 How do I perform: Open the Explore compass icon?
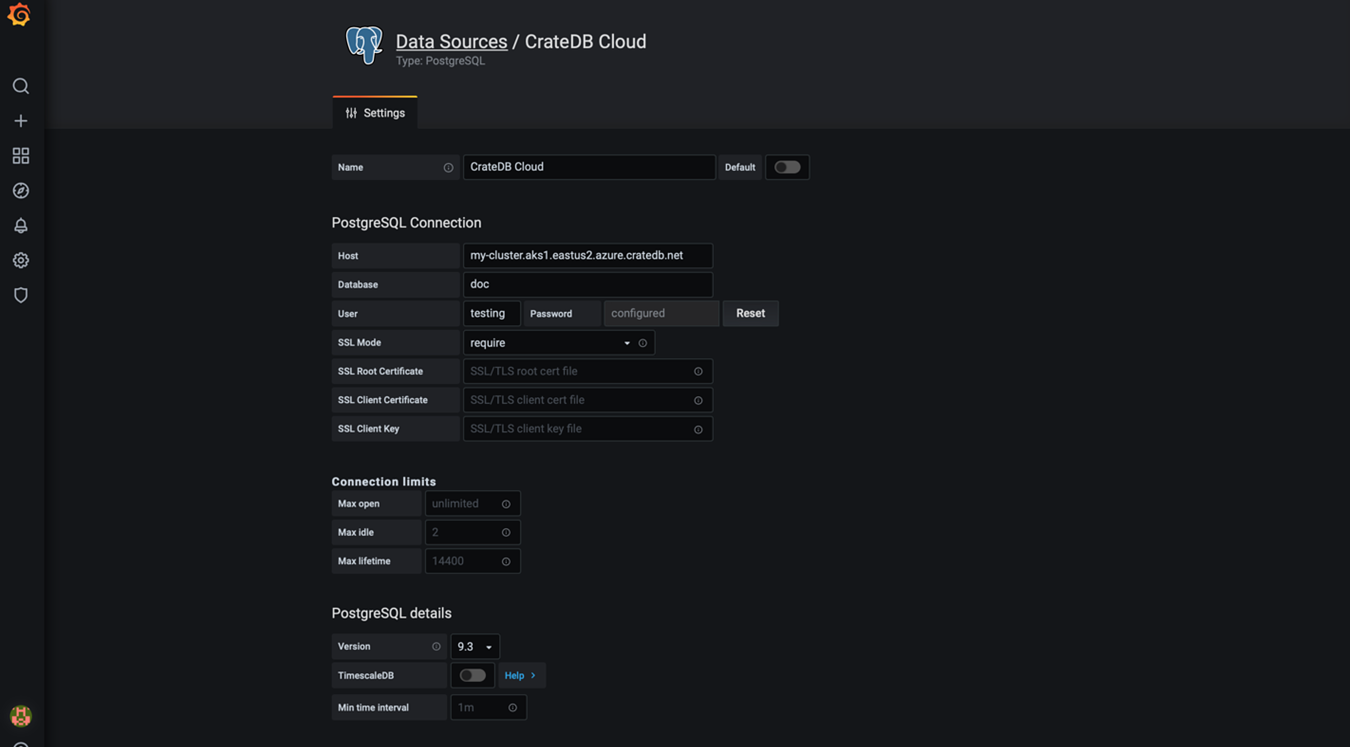tap(20, 191)
